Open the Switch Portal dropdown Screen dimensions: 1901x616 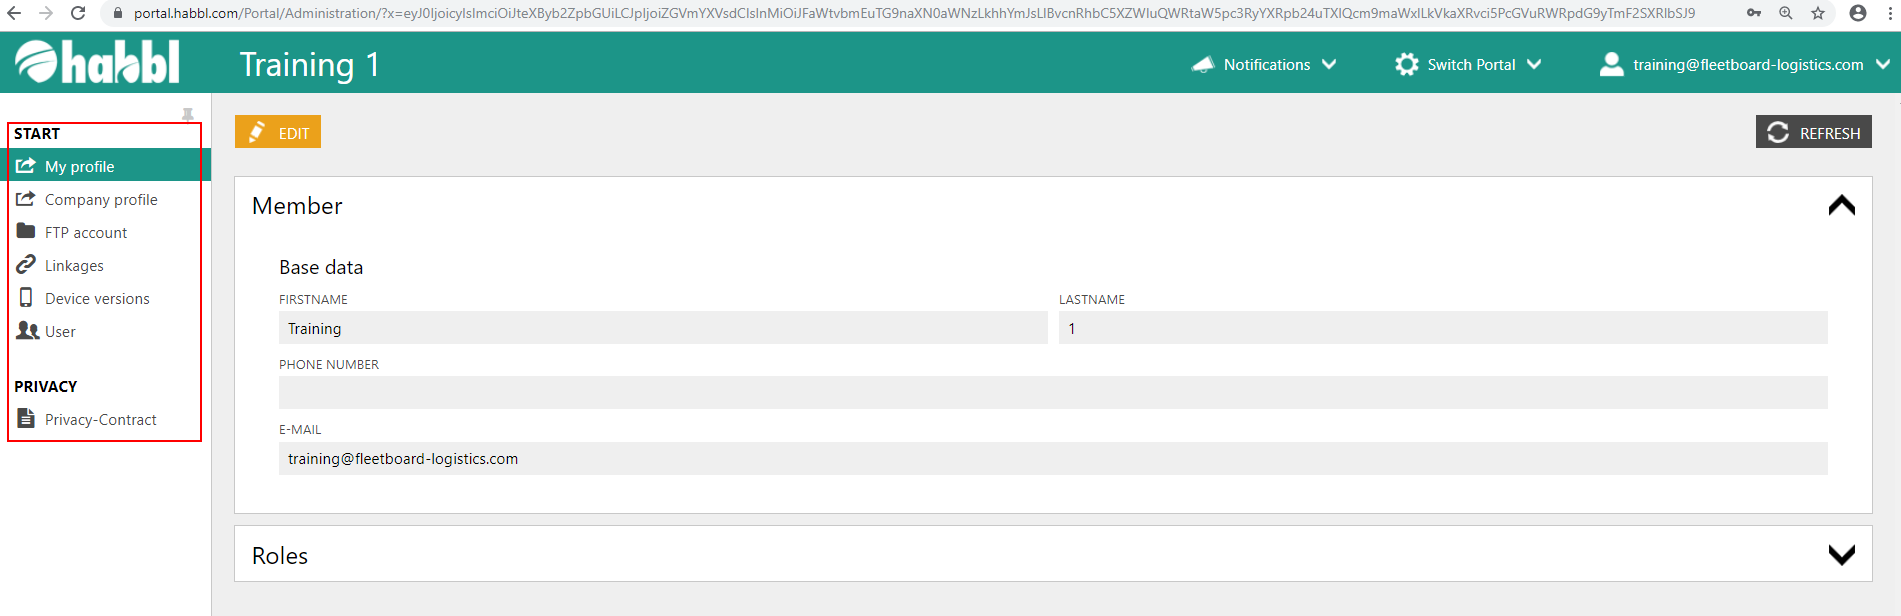(1468, 64)
